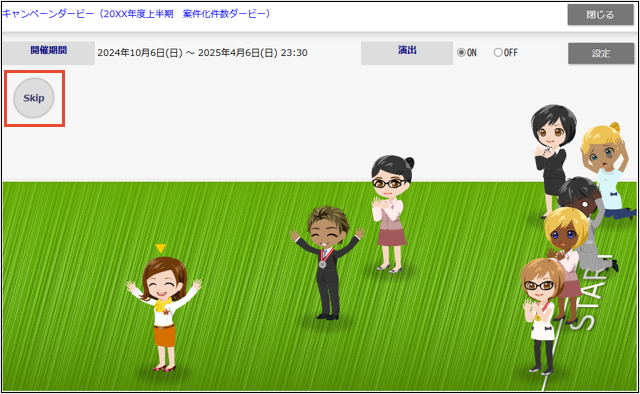Click the yellow triangle marker above winner

point(160,248)
